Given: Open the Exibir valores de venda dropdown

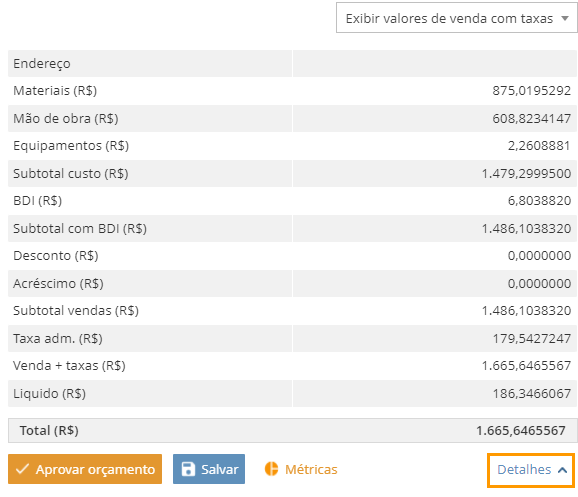Looking at the screenshot, I should (456, 18).
